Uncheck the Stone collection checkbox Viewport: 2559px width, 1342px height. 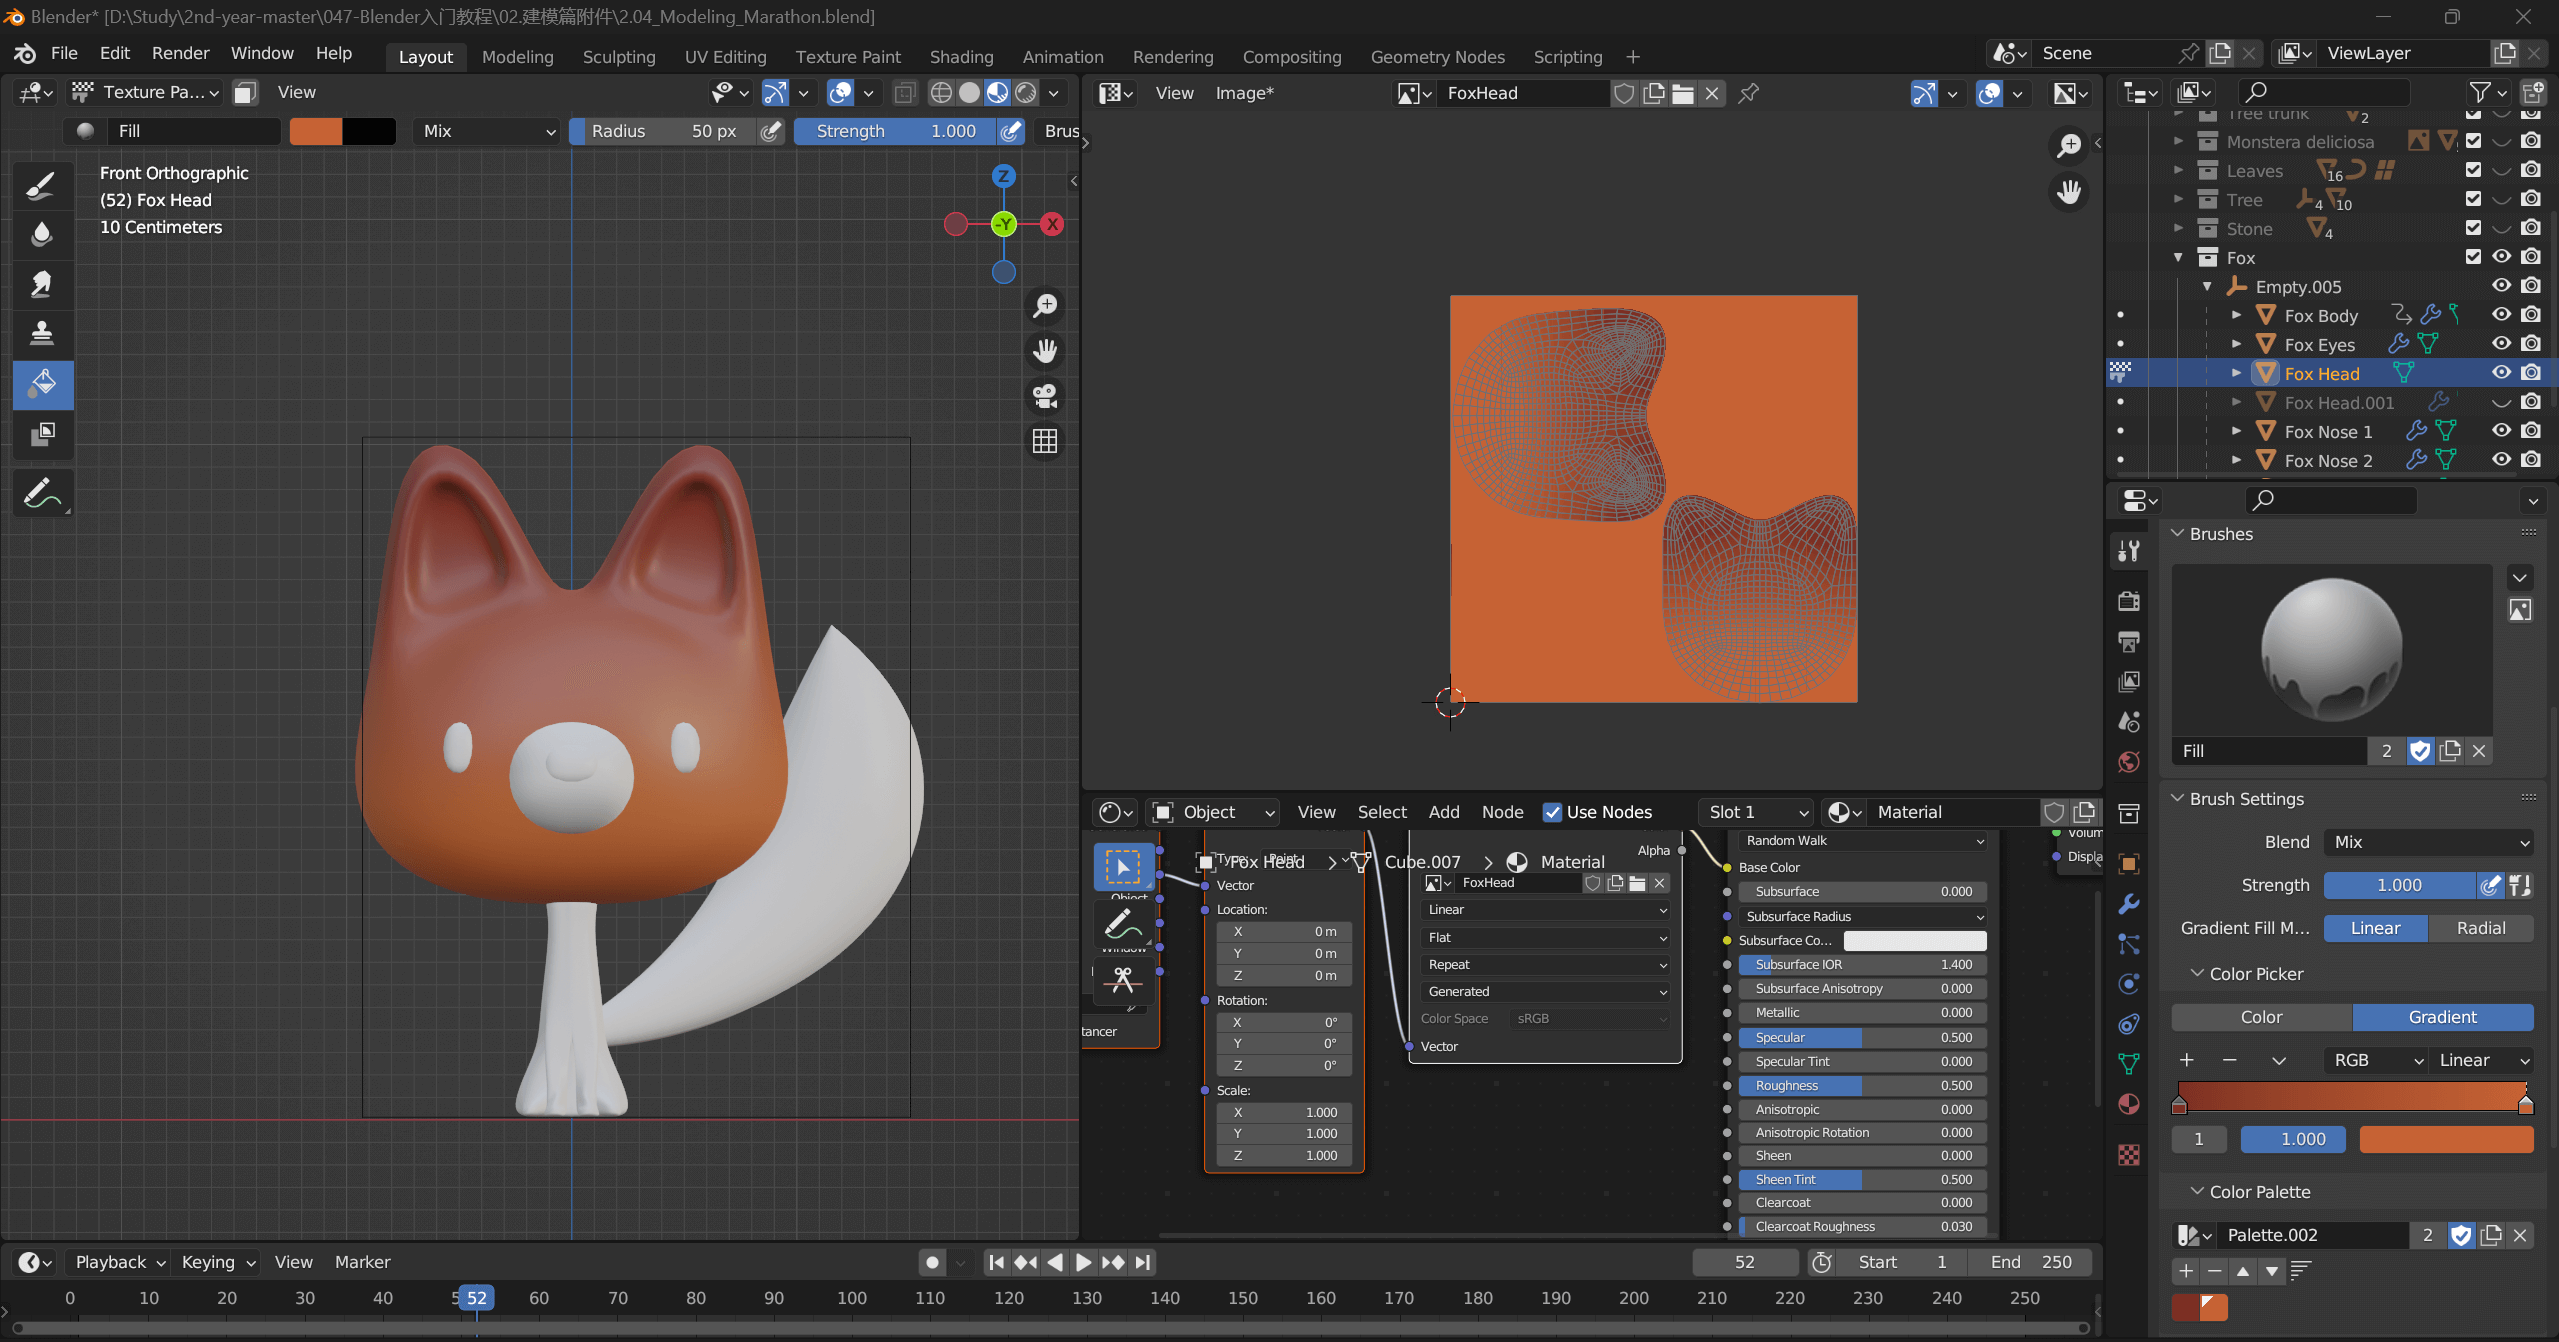point(2473,228)
